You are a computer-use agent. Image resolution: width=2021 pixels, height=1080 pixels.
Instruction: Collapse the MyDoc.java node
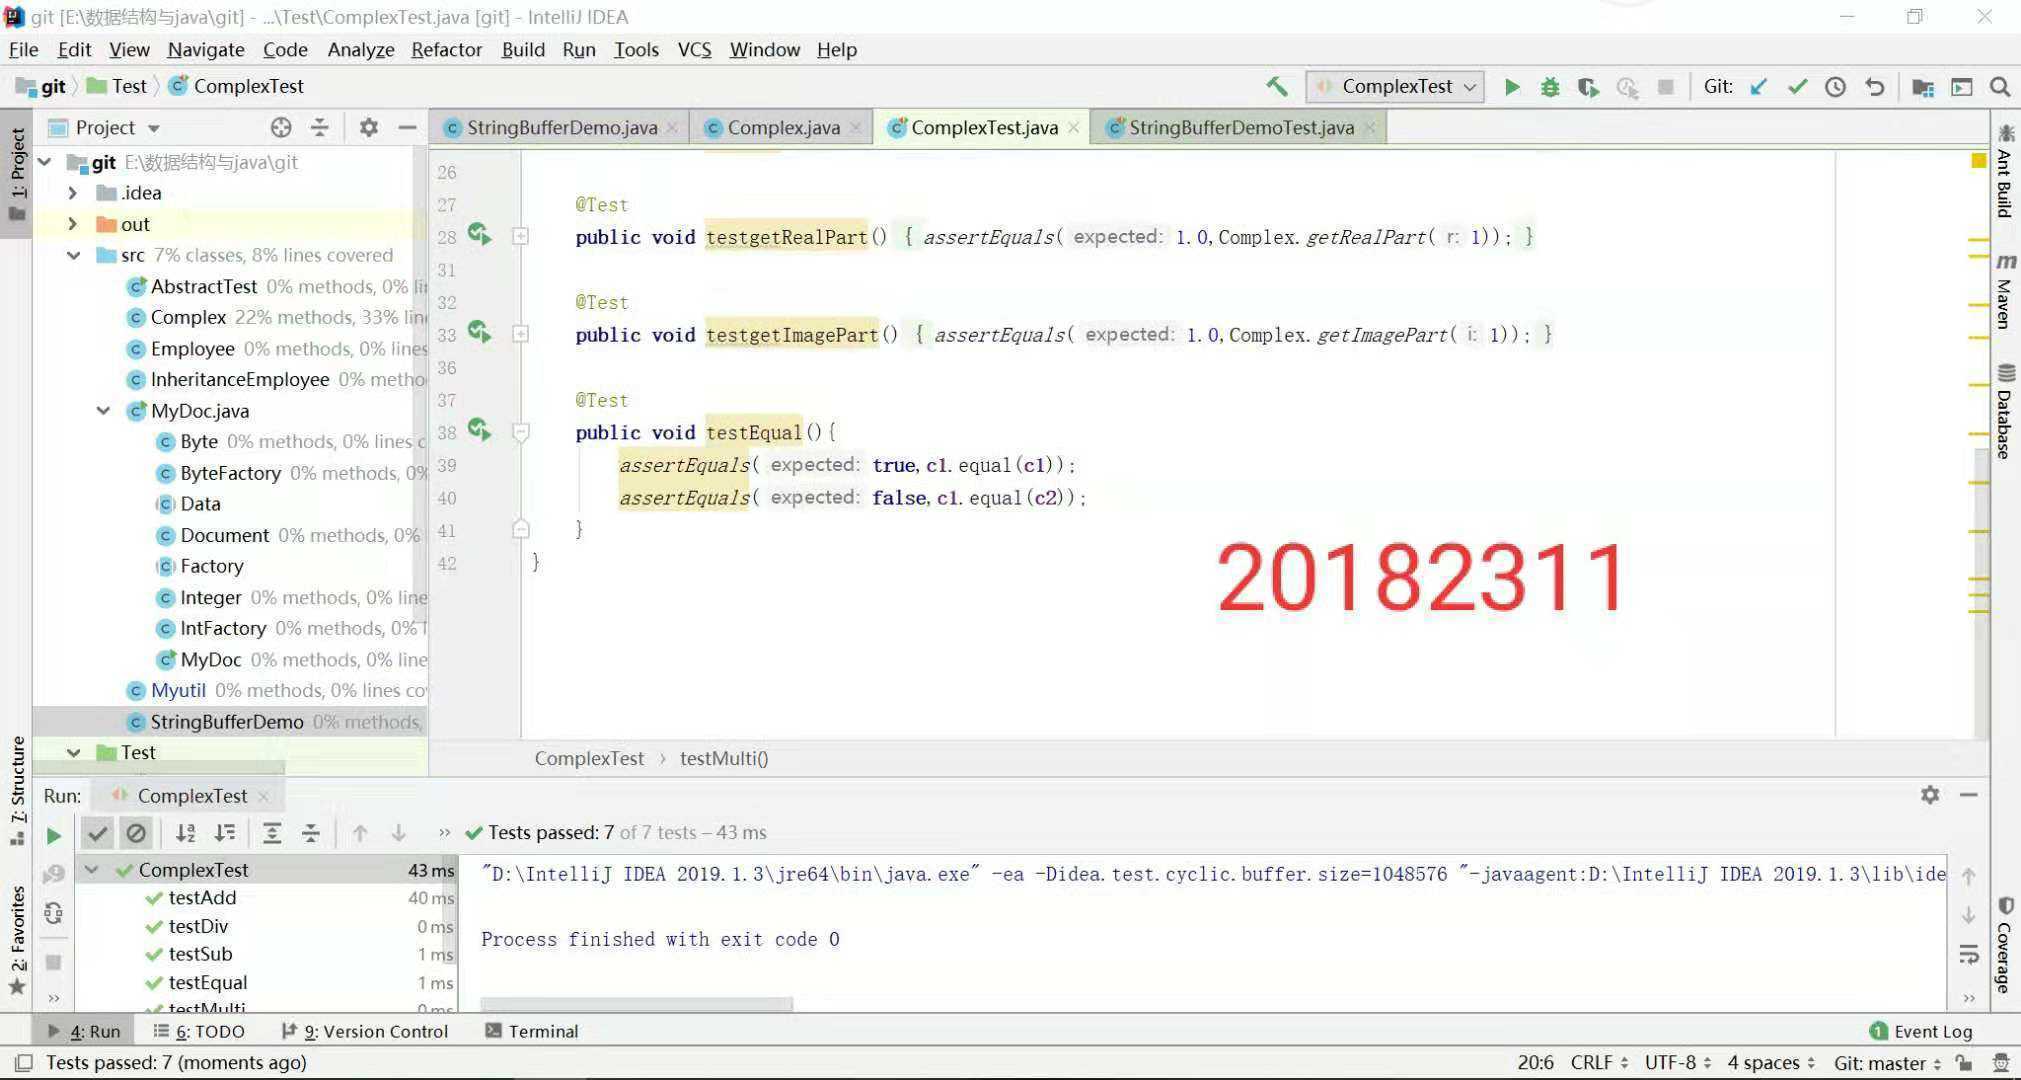[x=103, y=411]
